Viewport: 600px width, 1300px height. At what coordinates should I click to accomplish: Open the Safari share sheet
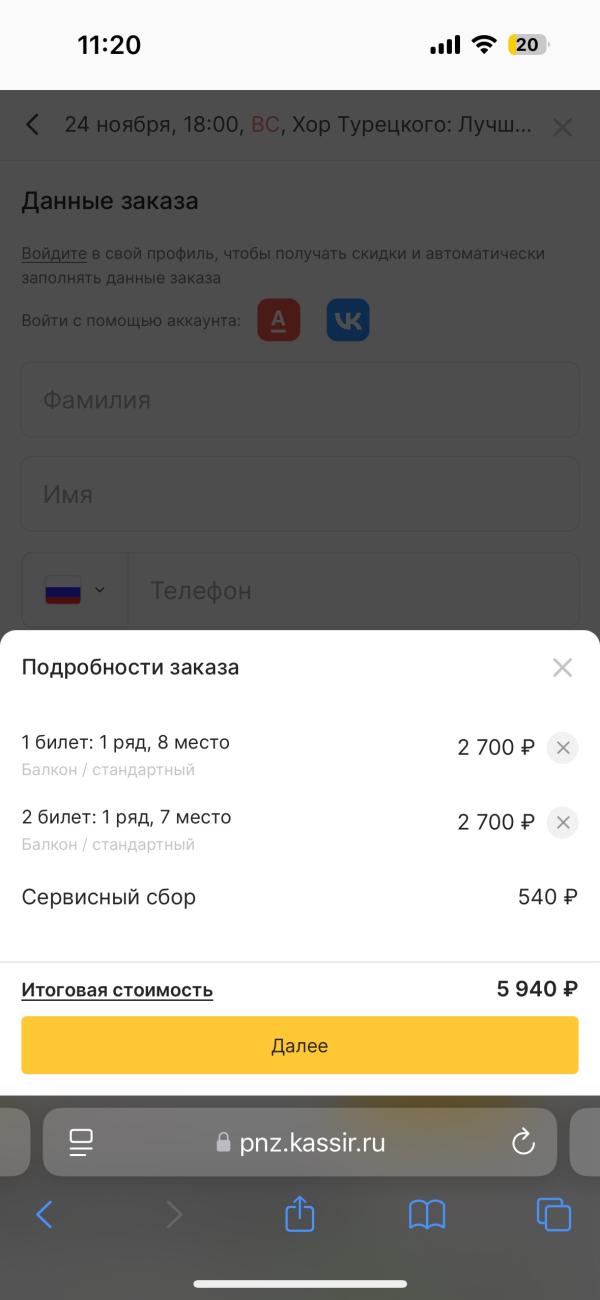pos(300,1214)
